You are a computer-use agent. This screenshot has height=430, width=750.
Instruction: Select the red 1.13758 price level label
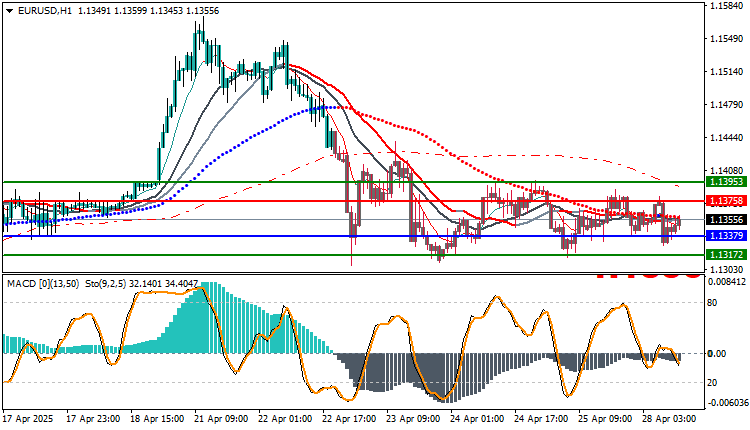(726, 201)
